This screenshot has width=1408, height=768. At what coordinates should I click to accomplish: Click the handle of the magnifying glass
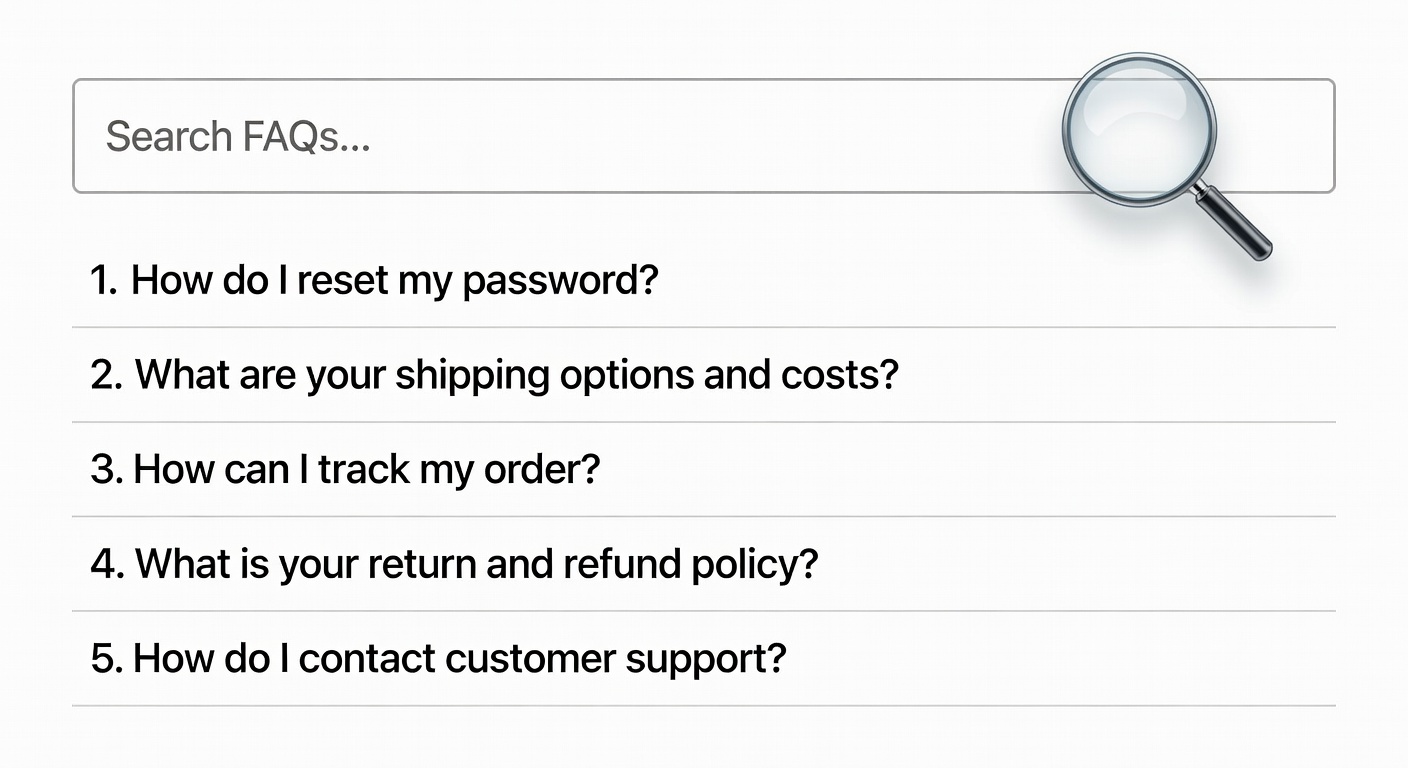click(1233, 222)
